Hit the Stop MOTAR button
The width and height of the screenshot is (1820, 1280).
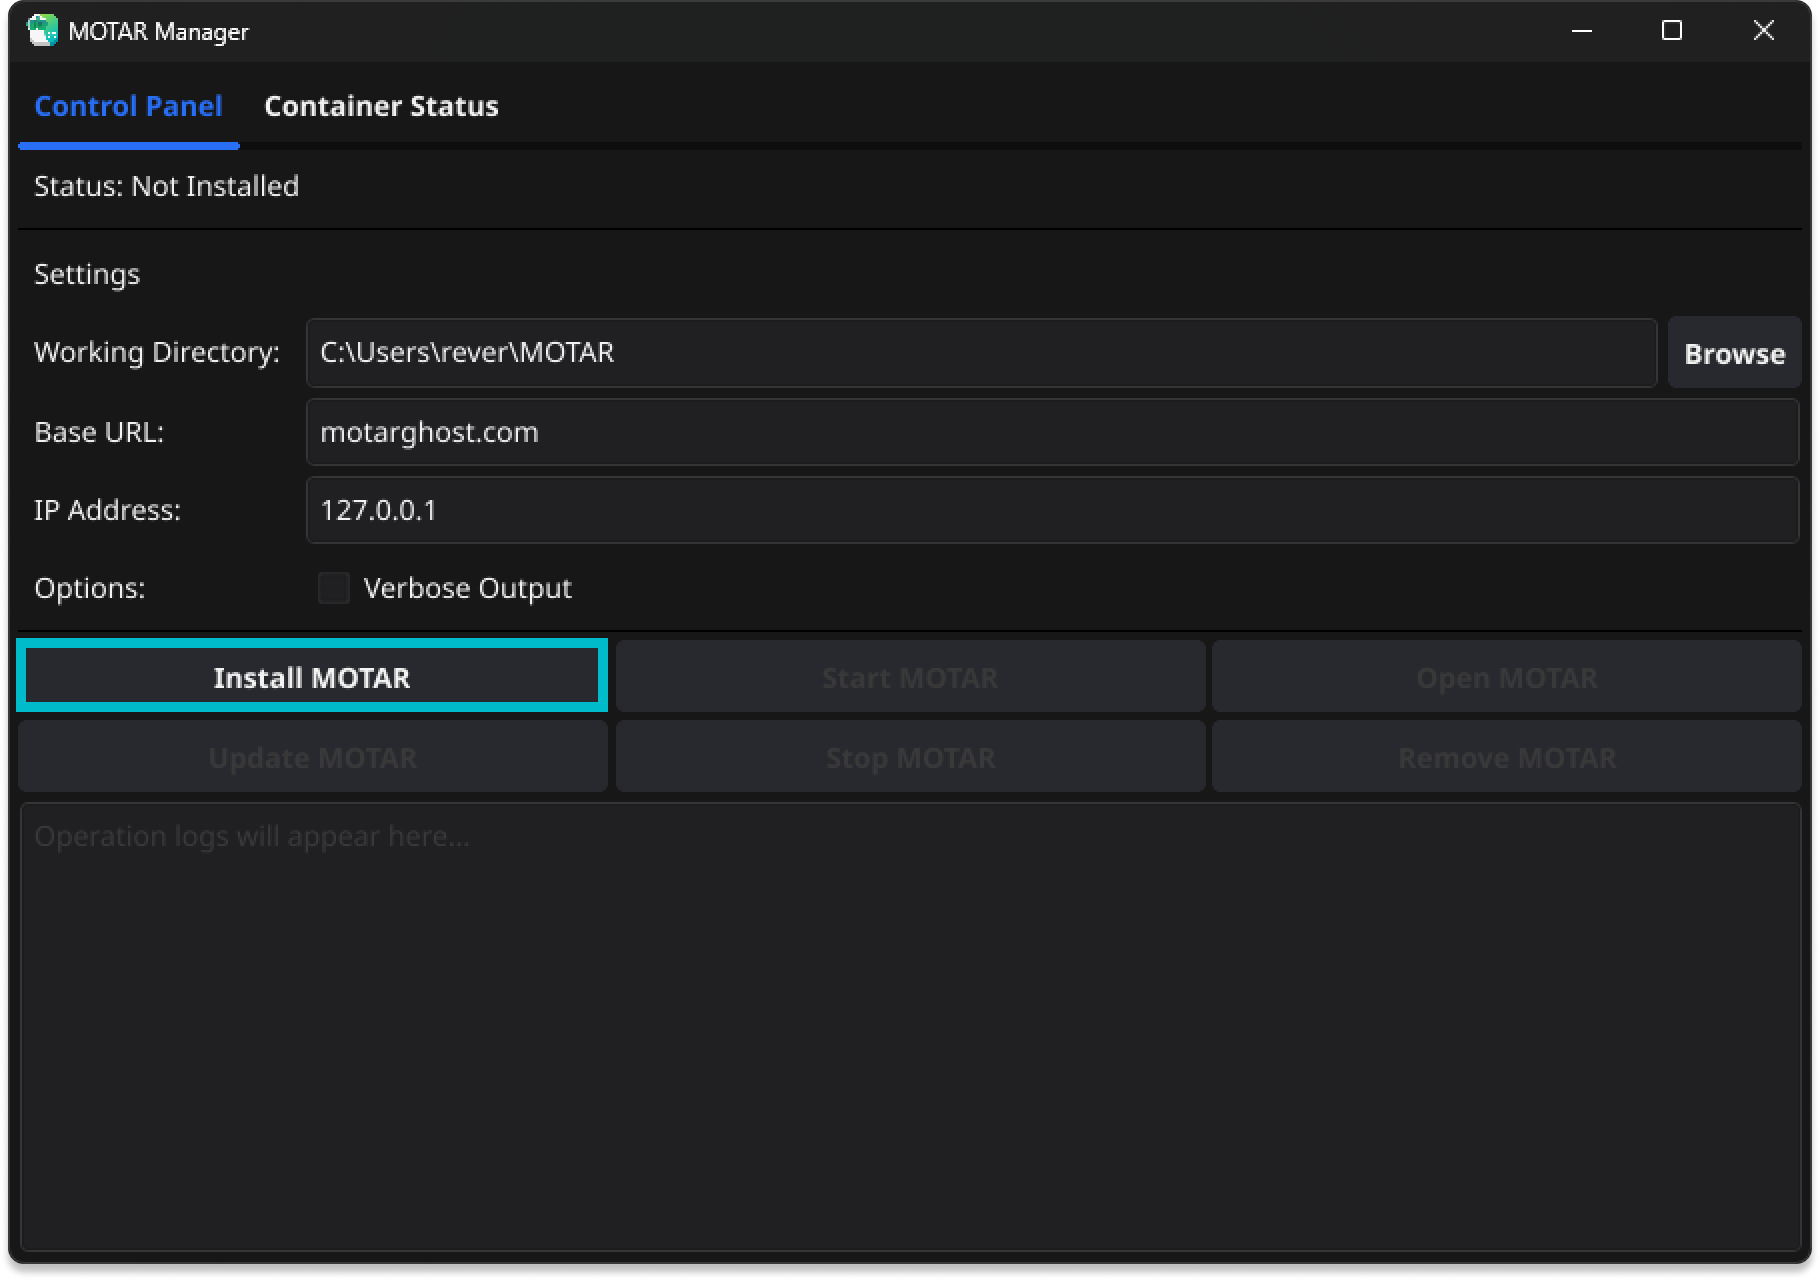click(910, 757)
